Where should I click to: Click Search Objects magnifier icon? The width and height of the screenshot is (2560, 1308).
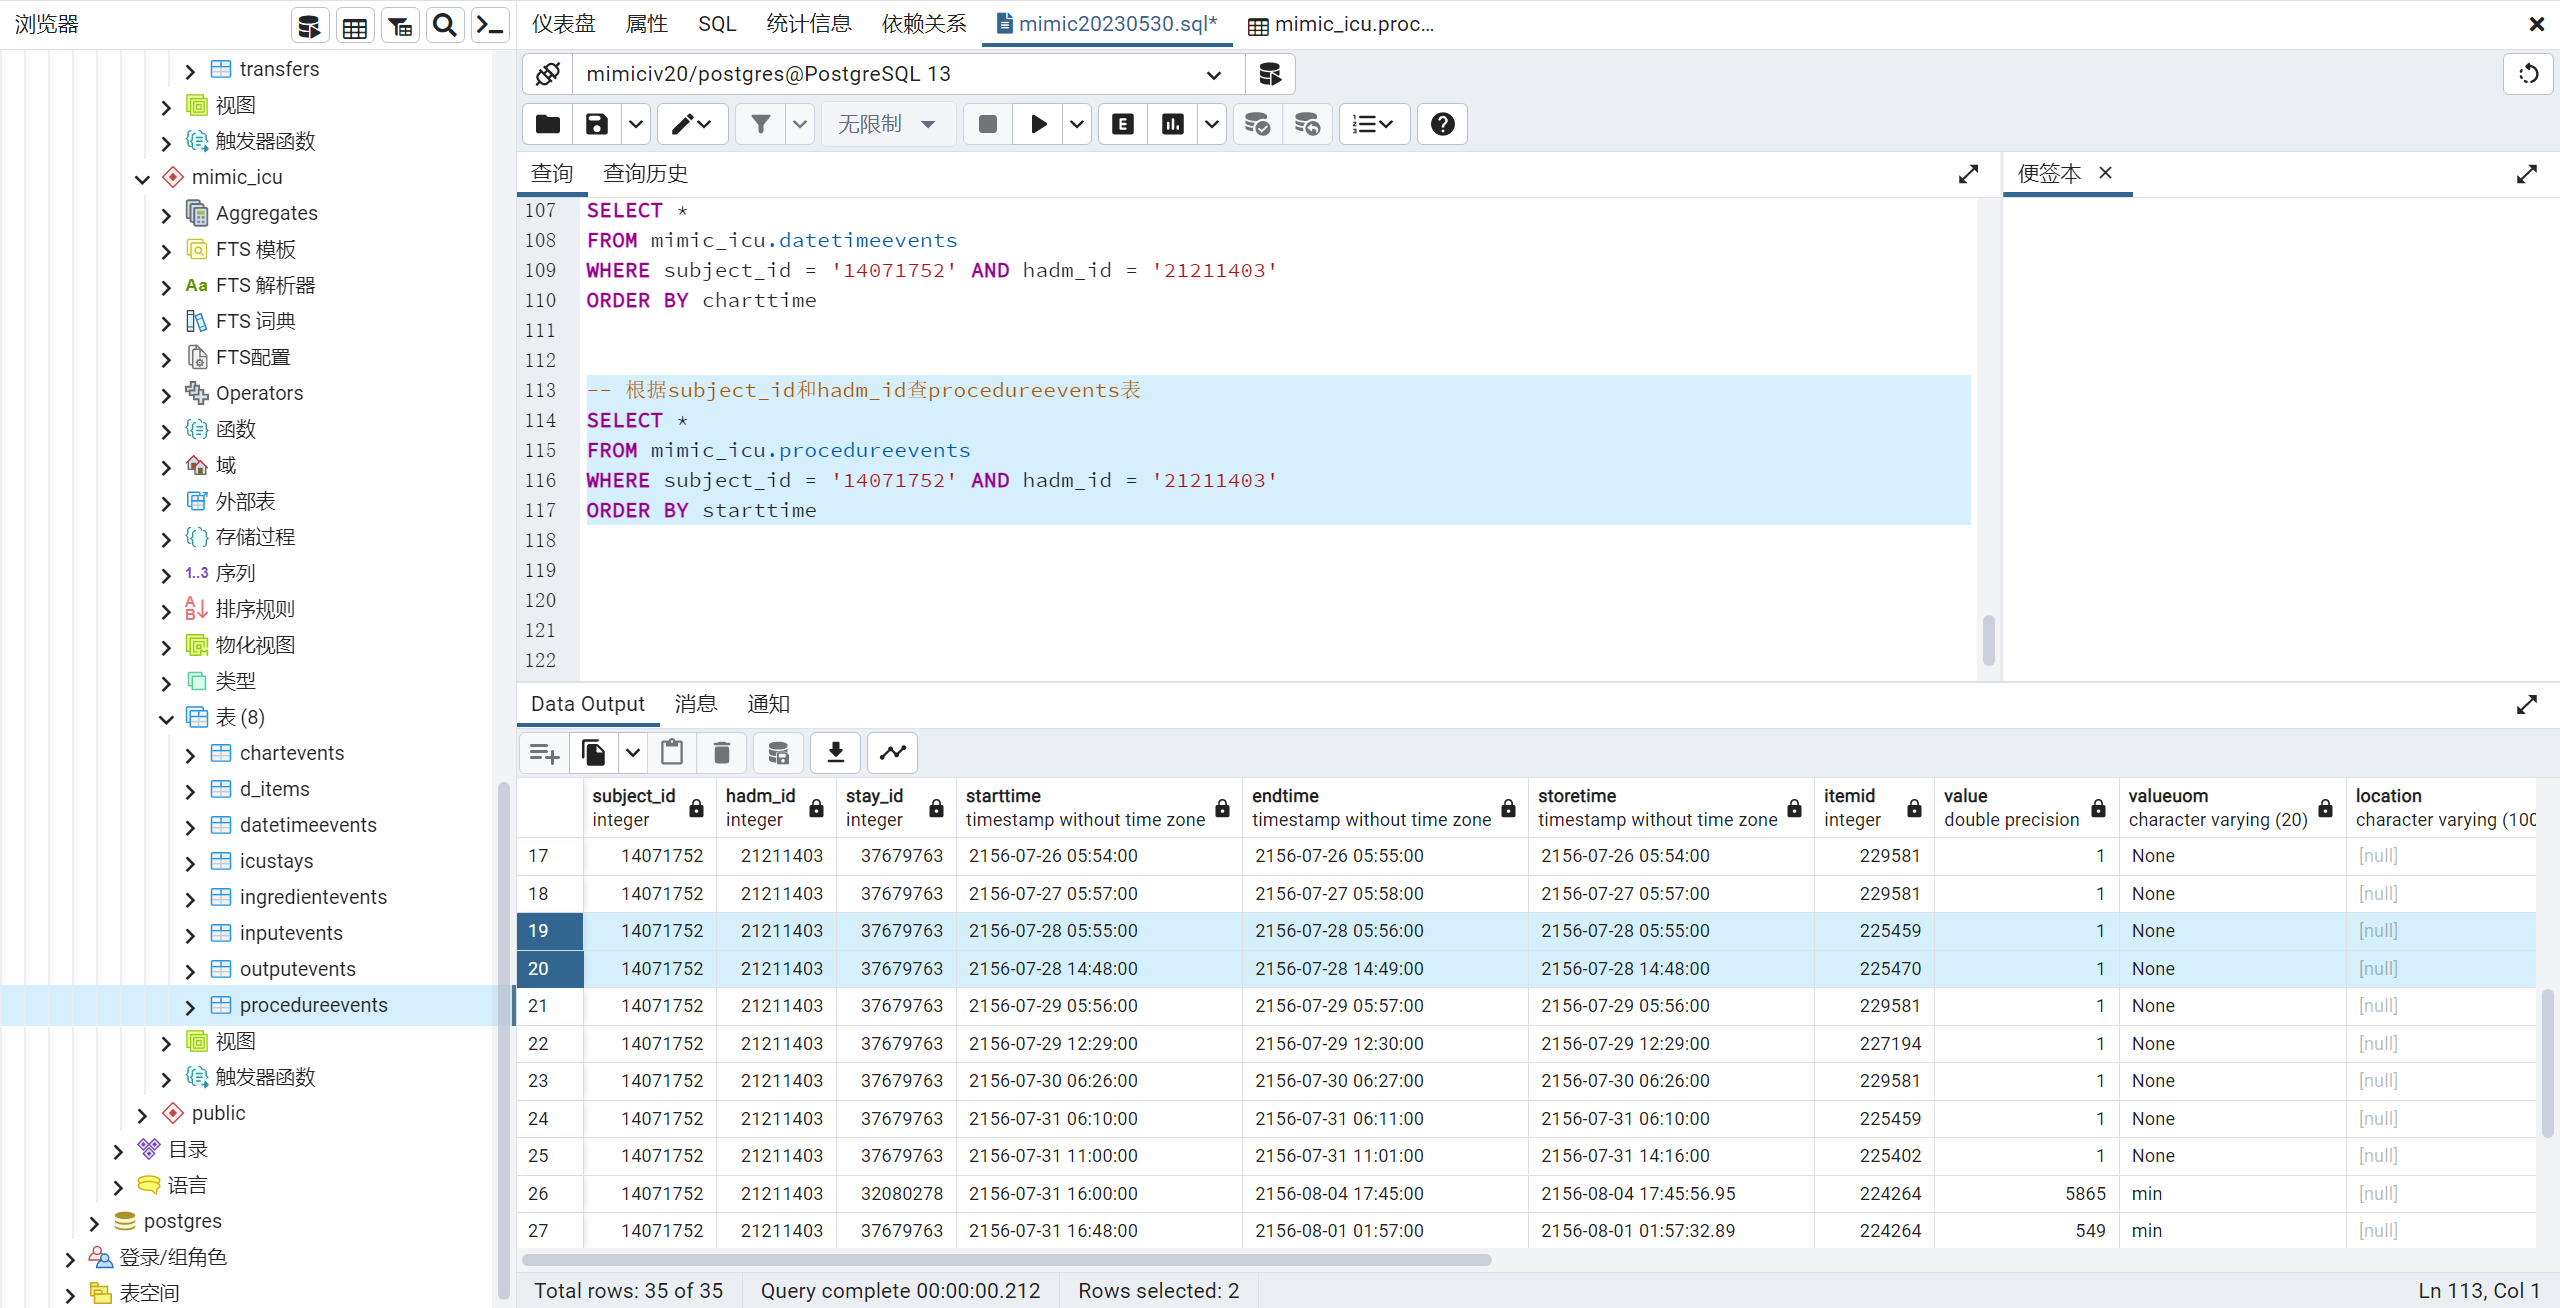[445, 25]
